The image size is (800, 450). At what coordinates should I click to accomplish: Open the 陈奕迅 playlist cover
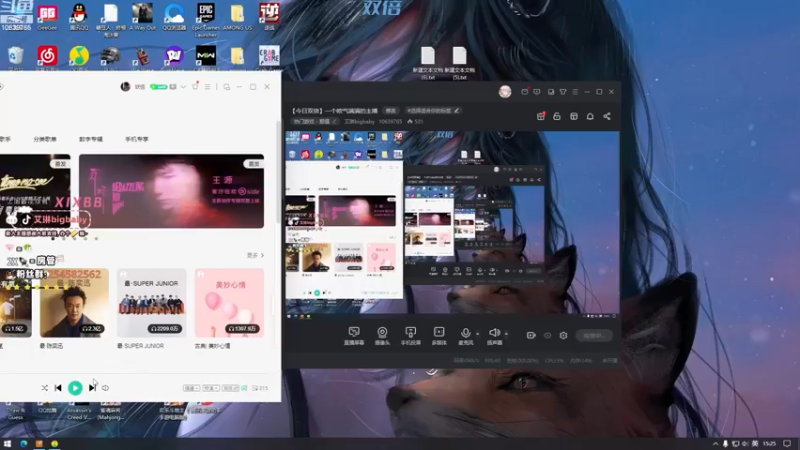point(74,303)
